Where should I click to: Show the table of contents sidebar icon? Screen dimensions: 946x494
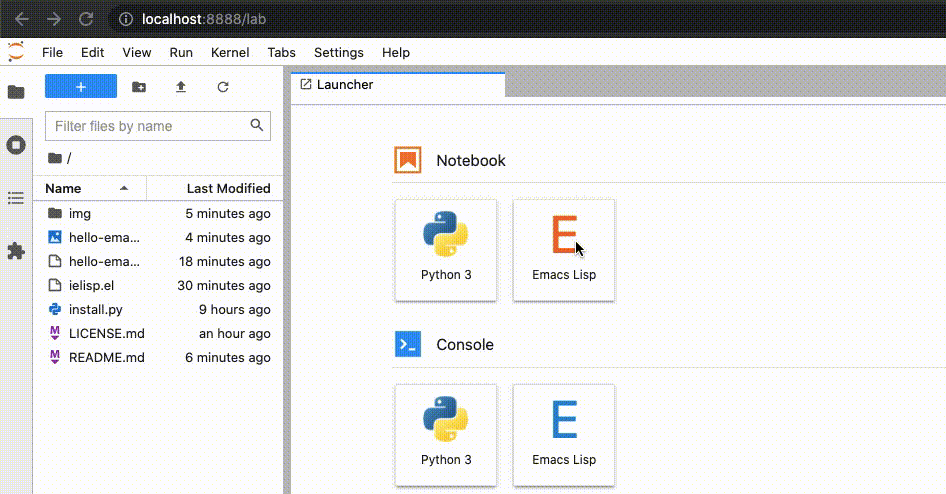click(x=16, y=198)
